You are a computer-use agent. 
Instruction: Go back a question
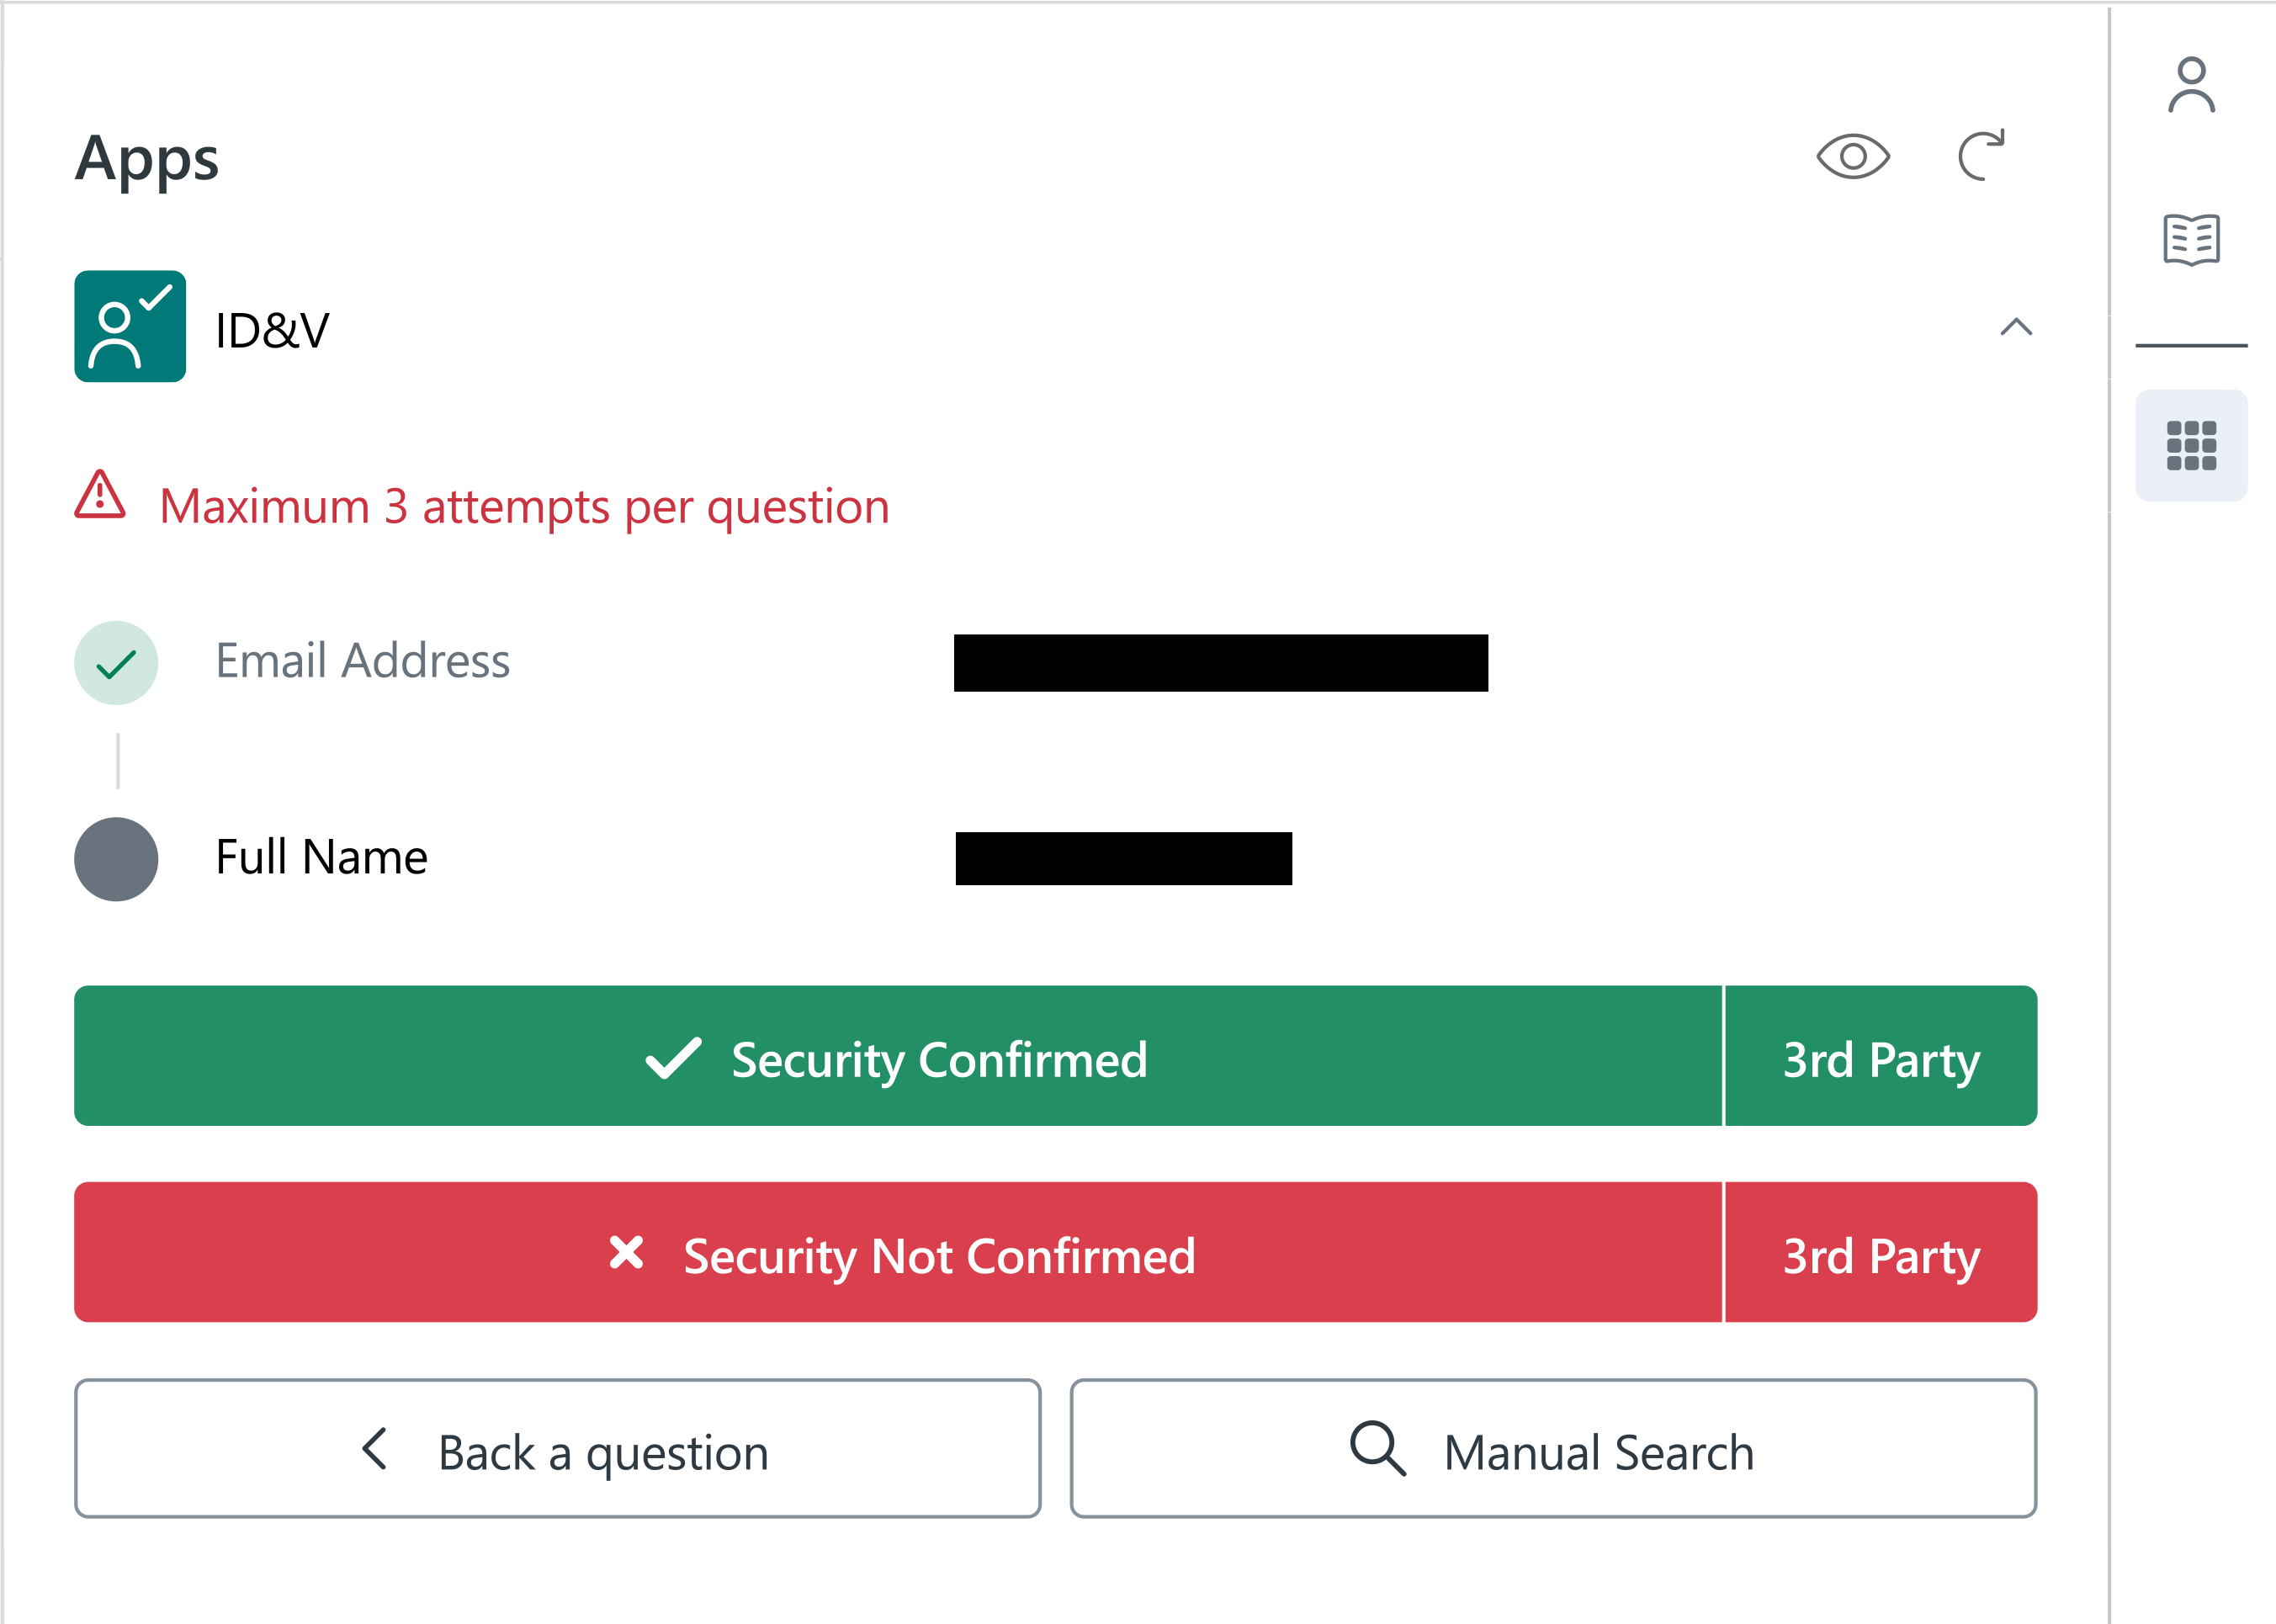point(557,1449)
